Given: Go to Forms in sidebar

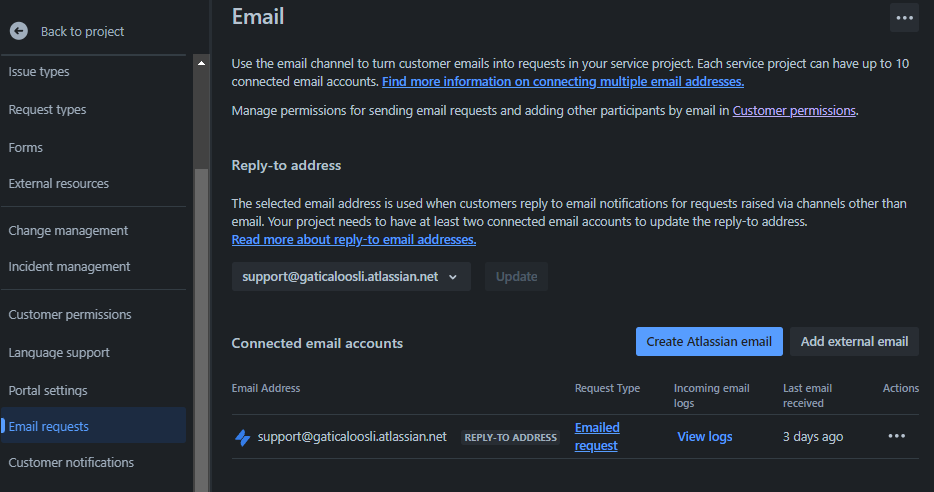Looking at the screenshot, I should click(26, 147).
